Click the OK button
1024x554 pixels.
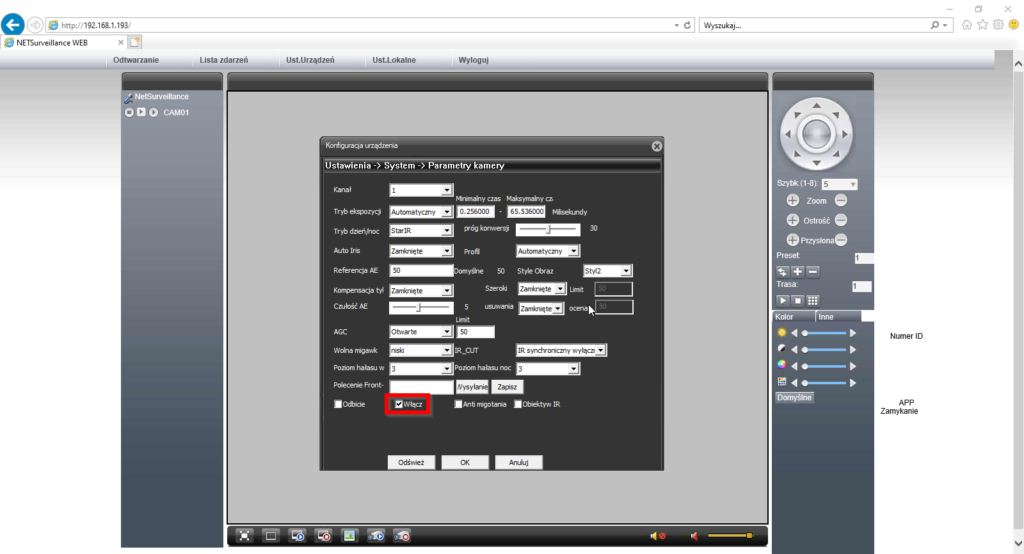[x=464, y=463]
